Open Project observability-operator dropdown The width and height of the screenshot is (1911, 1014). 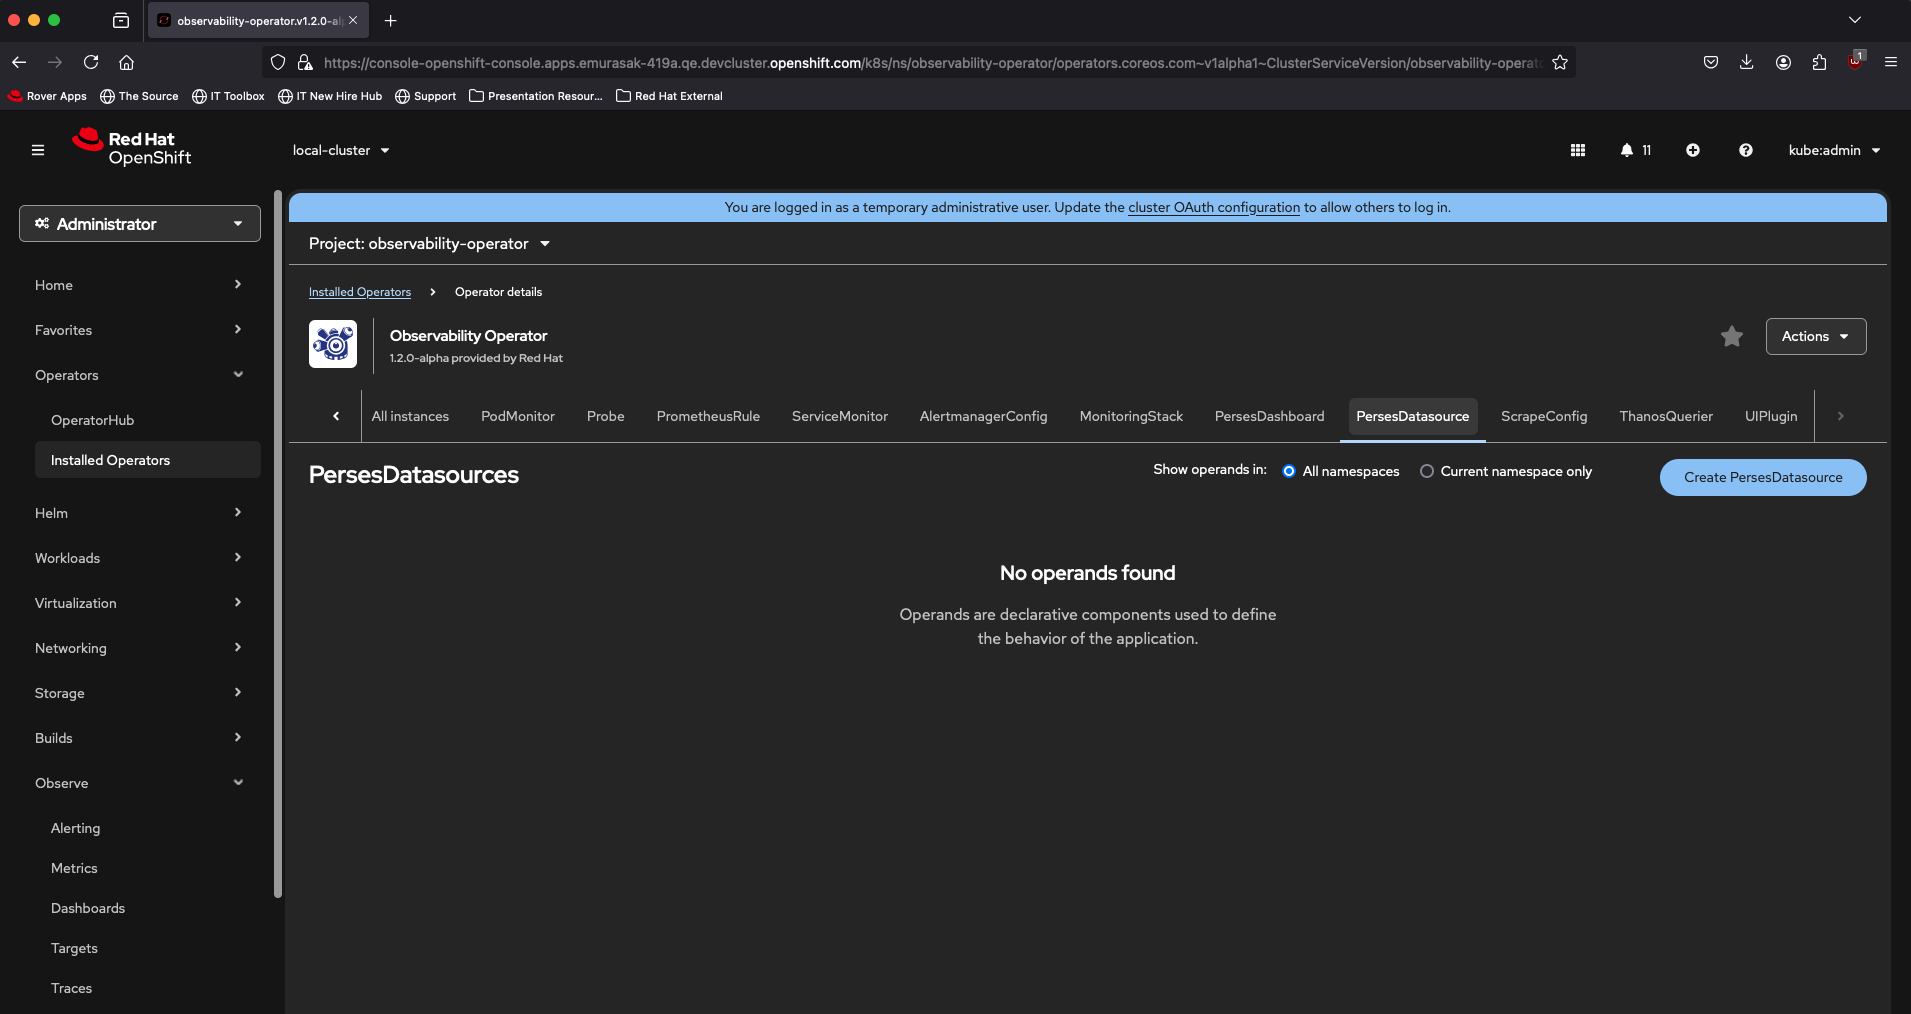[x=430, y=244]
